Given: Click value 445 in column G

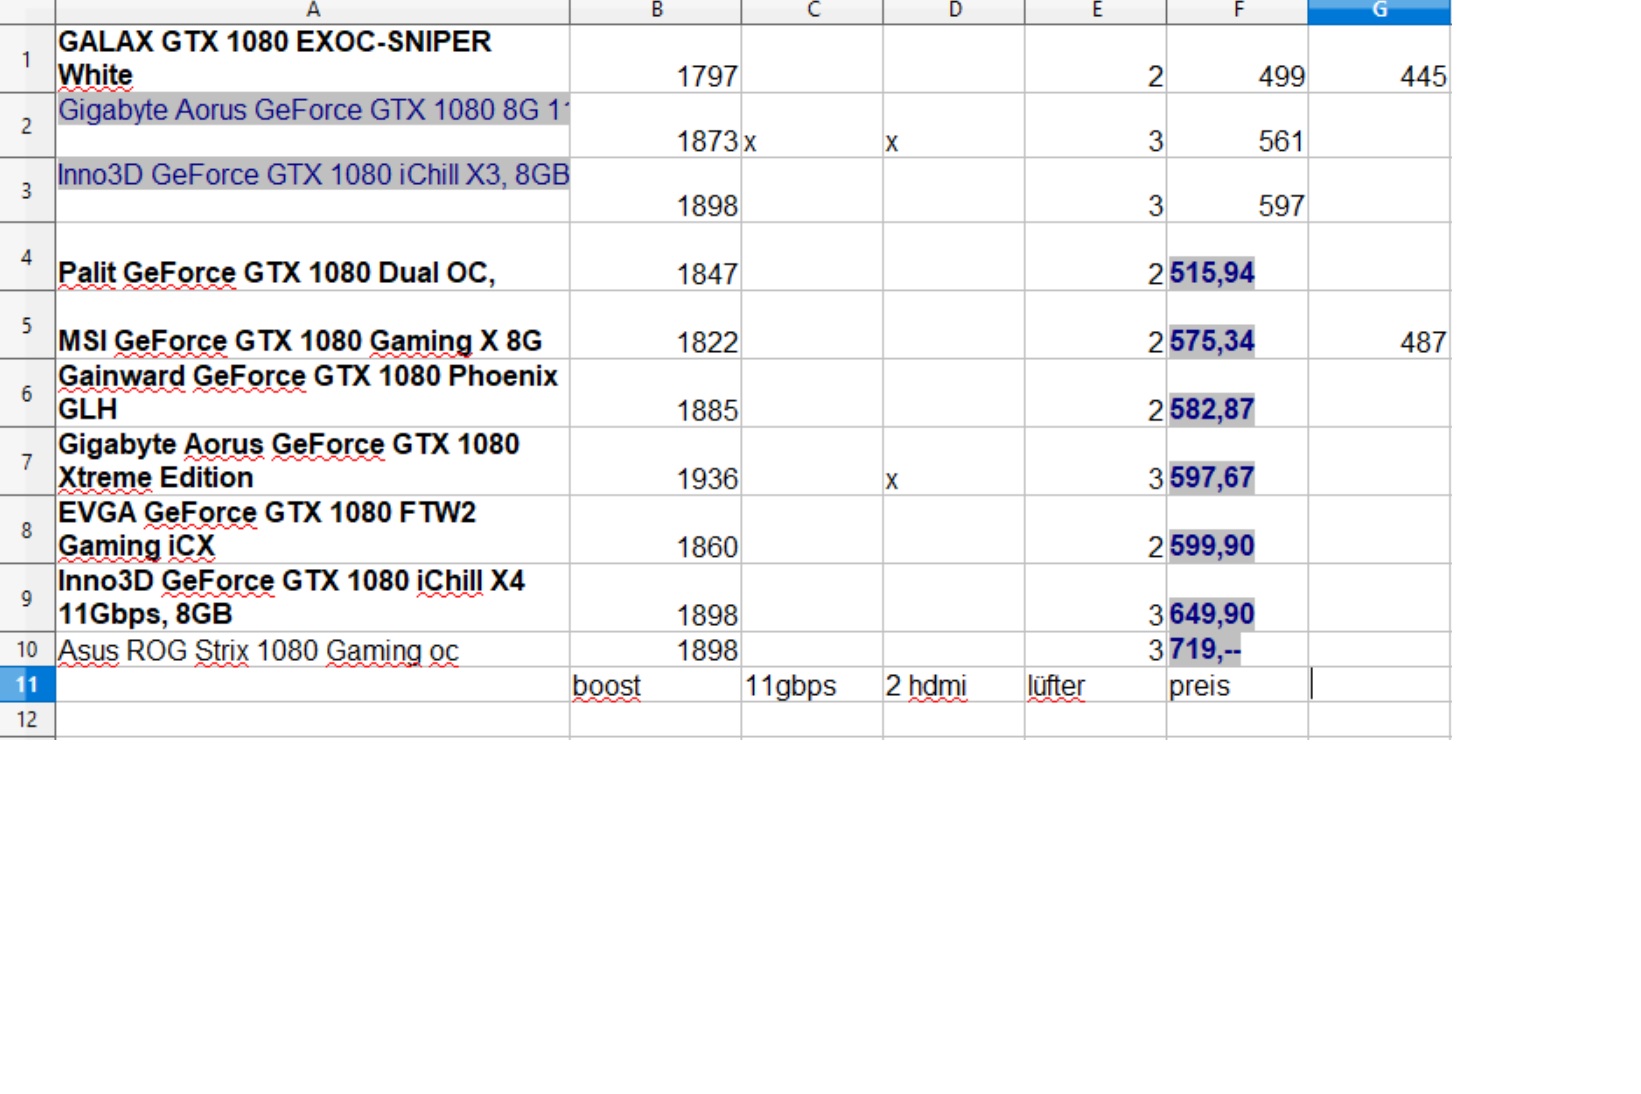Looking at the screenshot, I should pyautogui.click(x=1423, y=77).
